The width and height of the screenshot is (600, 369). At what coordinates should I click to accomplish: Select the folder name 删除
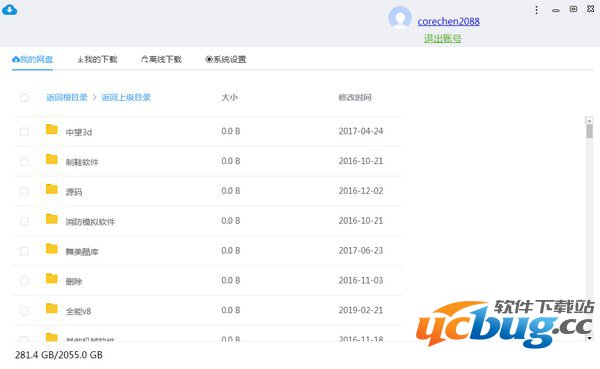click(74, 282)
